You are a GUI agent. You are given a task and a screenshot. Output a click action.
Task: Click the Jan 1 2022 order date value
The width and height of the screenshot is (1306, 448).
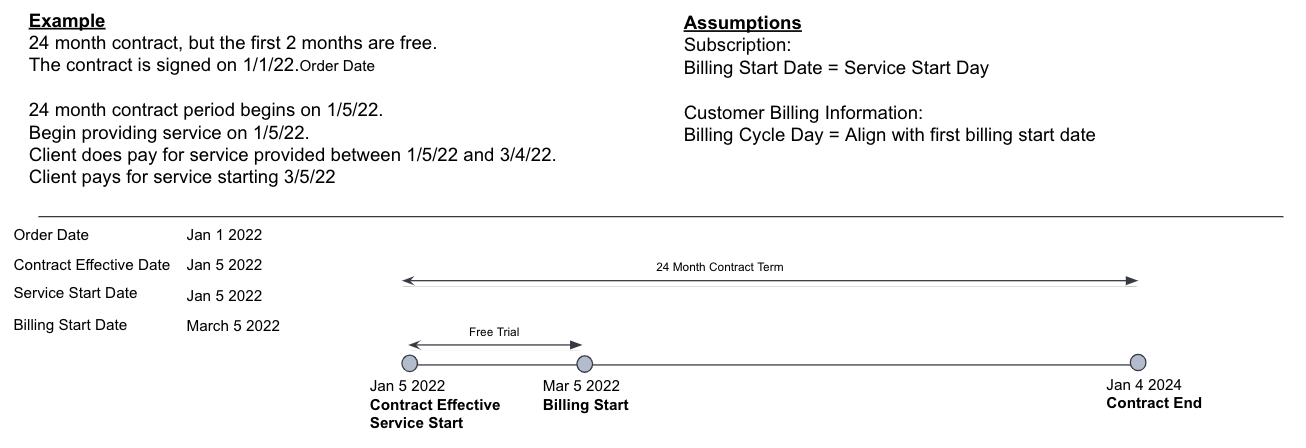tap(224, 236)
